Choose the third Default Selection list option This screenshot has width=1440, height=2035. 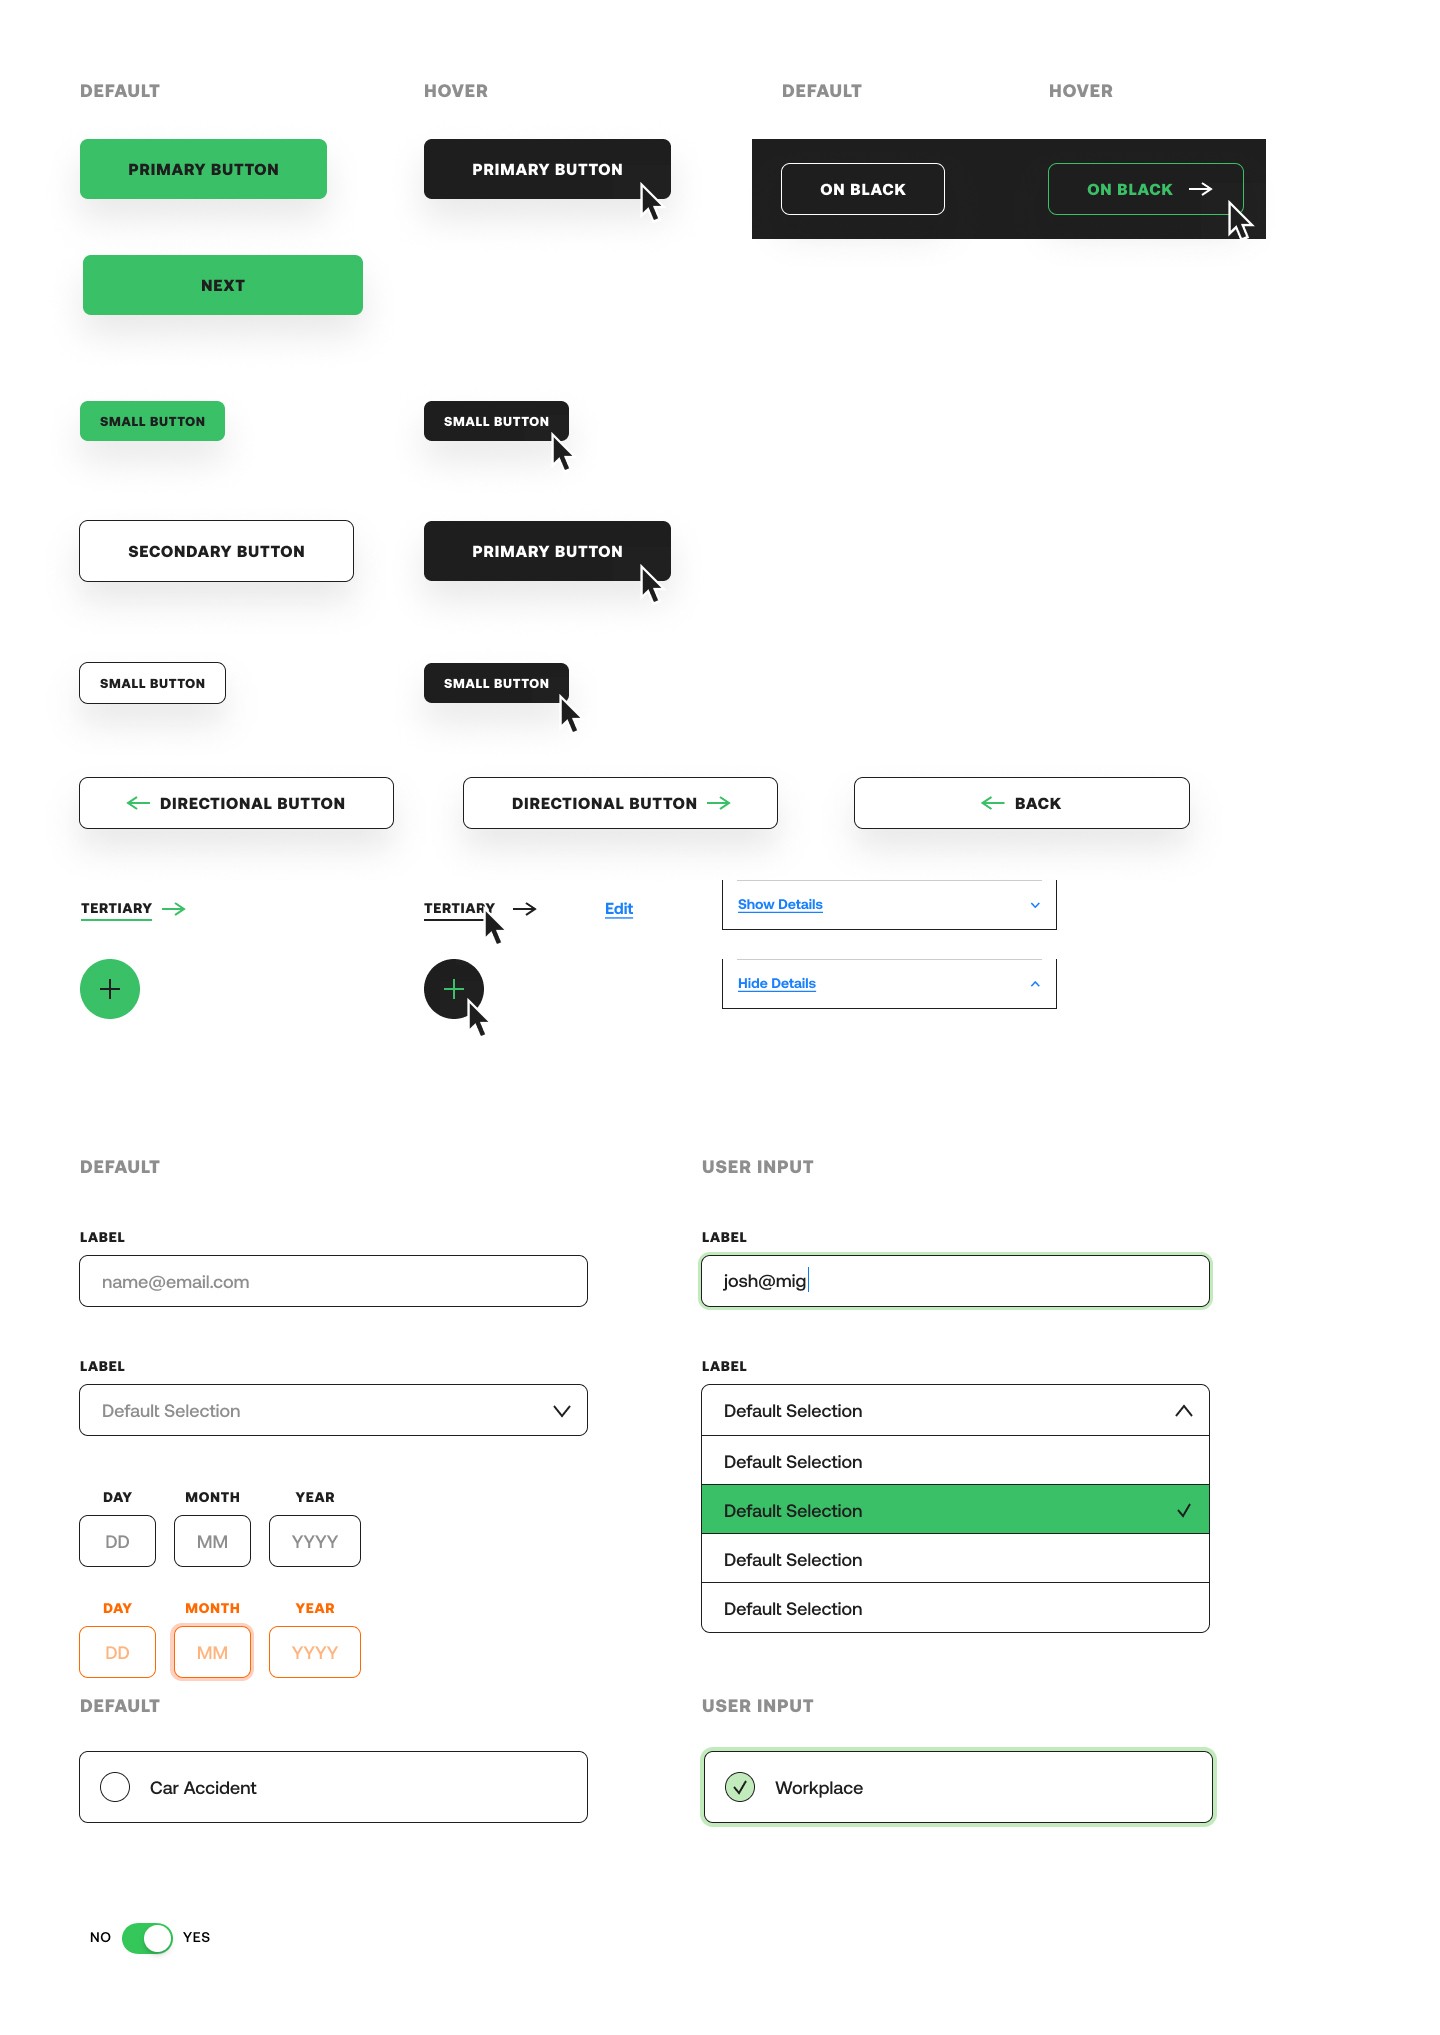point(955,1559)
